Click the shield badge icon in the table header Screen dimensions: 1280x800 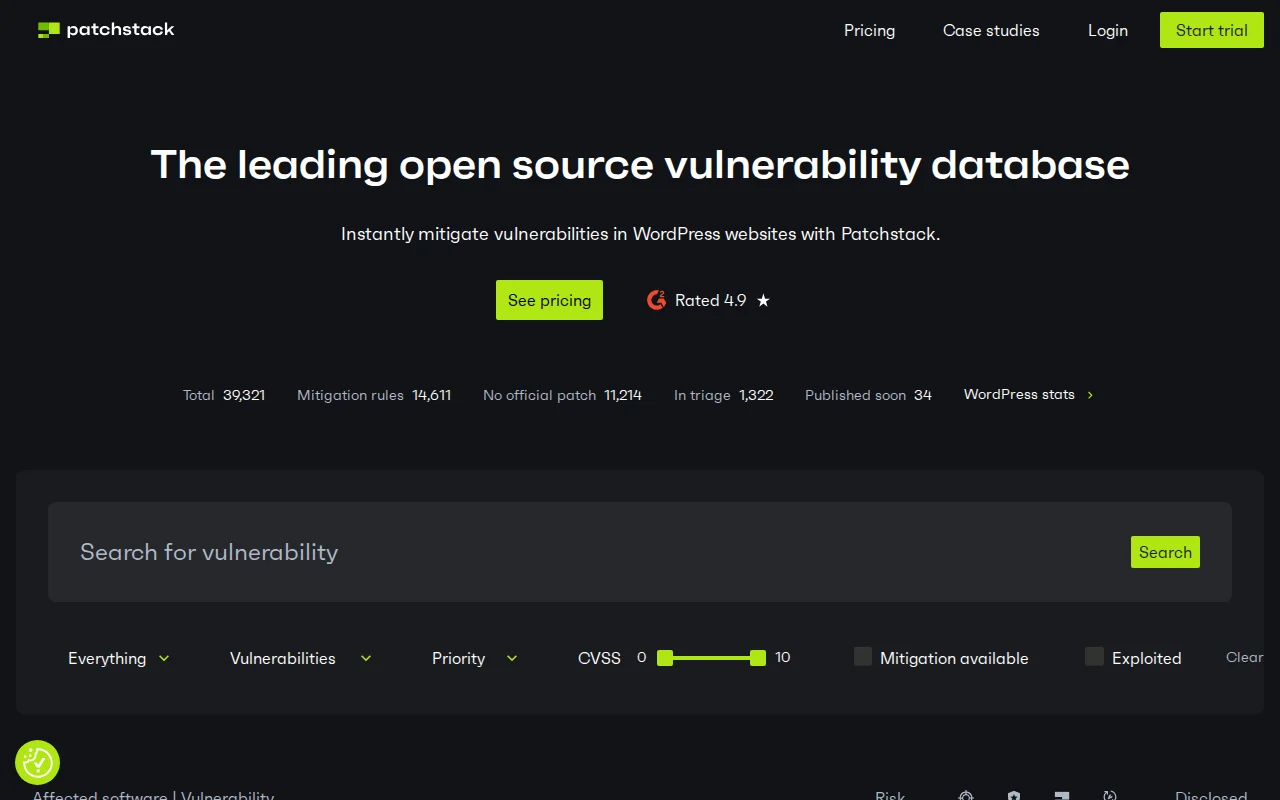coord(1013,796)
